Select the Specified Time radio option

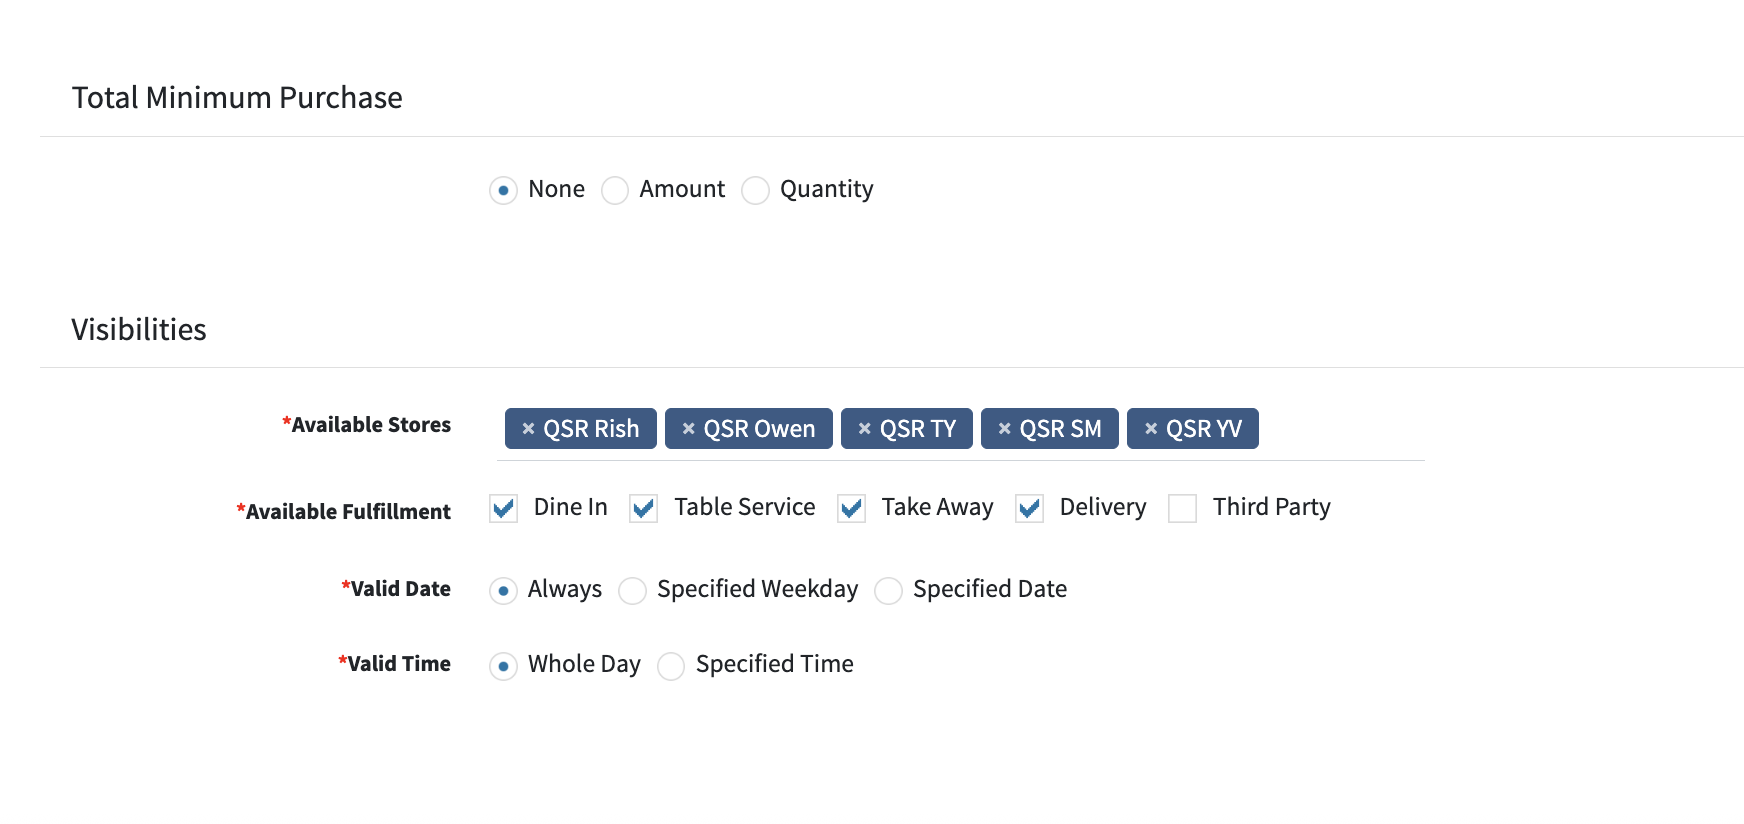coord(671,666)
